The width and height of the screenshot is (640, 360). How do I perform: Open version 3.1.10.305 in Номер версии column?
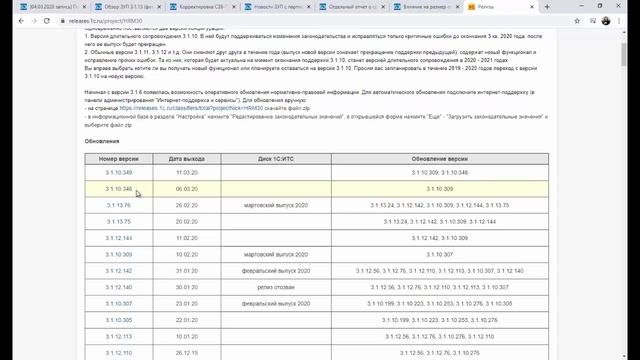(x=119, y=320)
